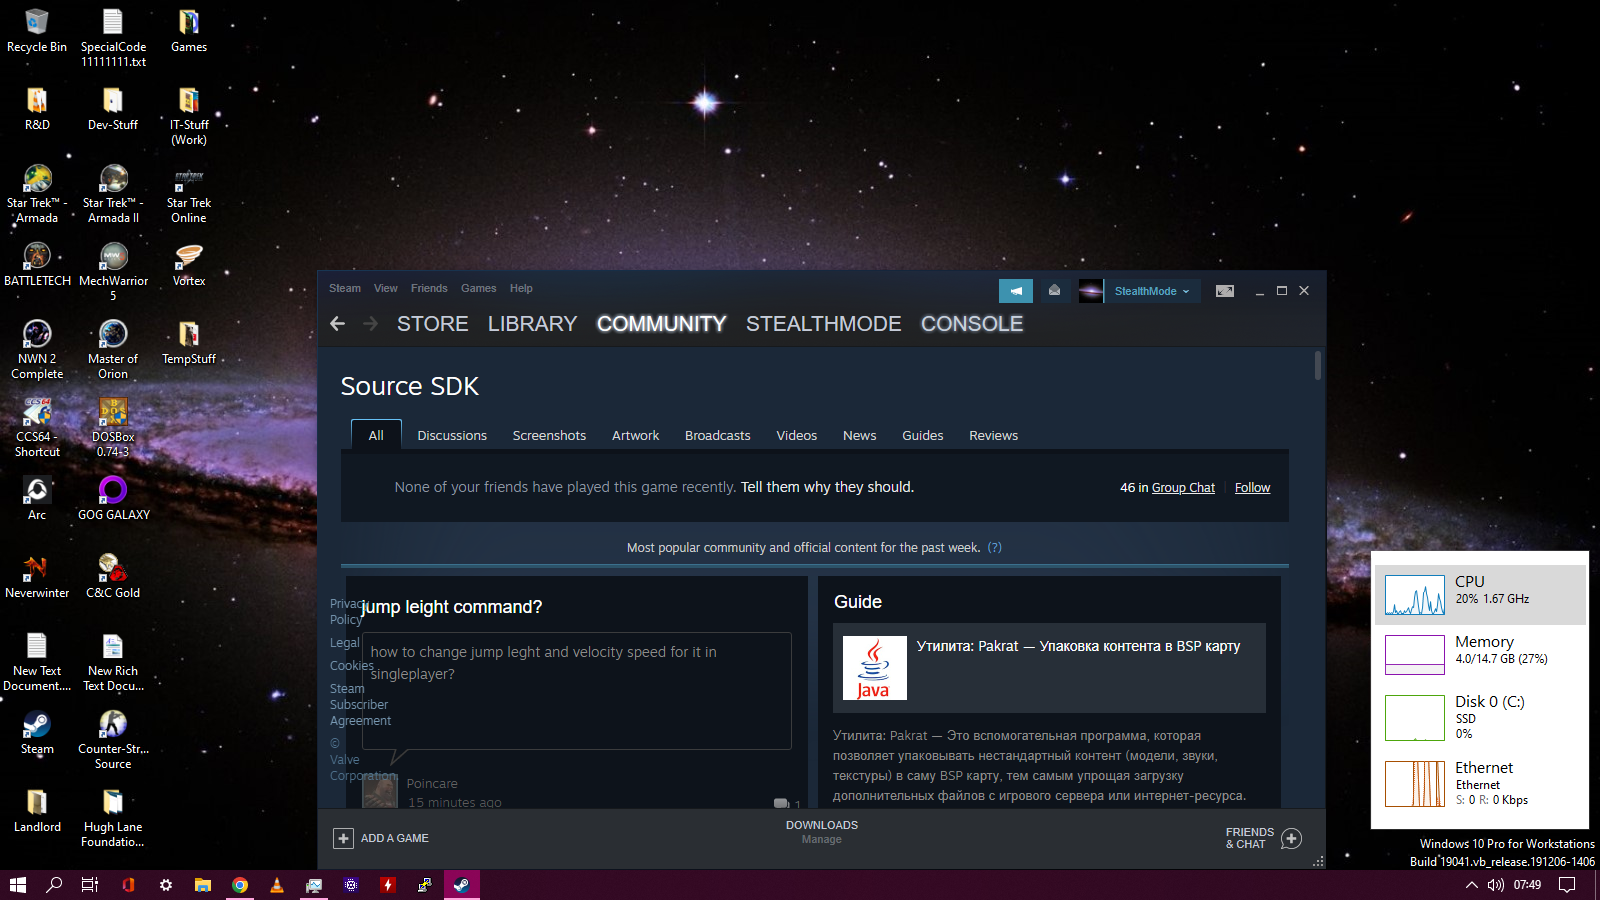
Task: Open the volume speaker tray icon
Action: [1495, 885]
